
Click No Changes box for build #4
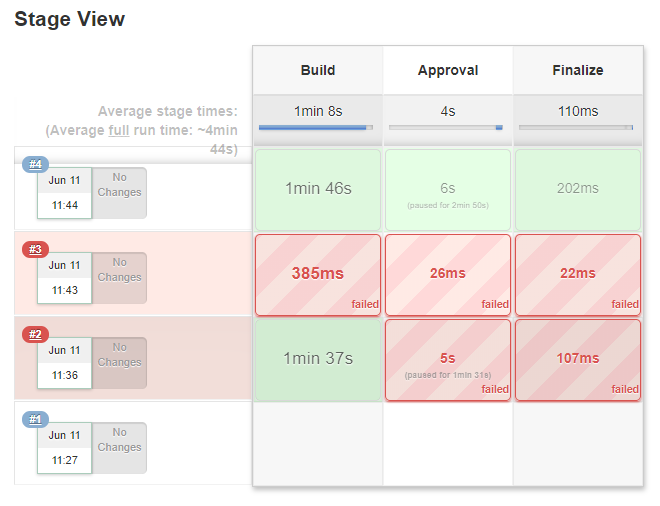pos(120,192)
